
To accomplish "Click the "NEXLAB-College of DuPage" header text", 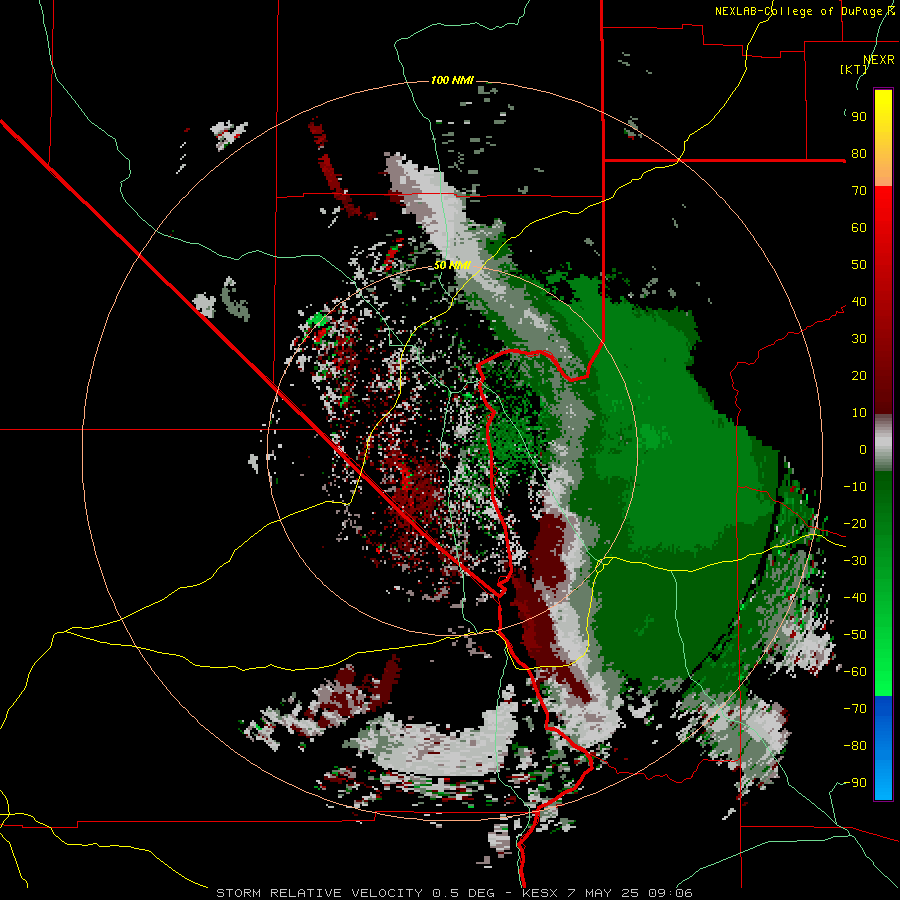I will click(800, 11).
